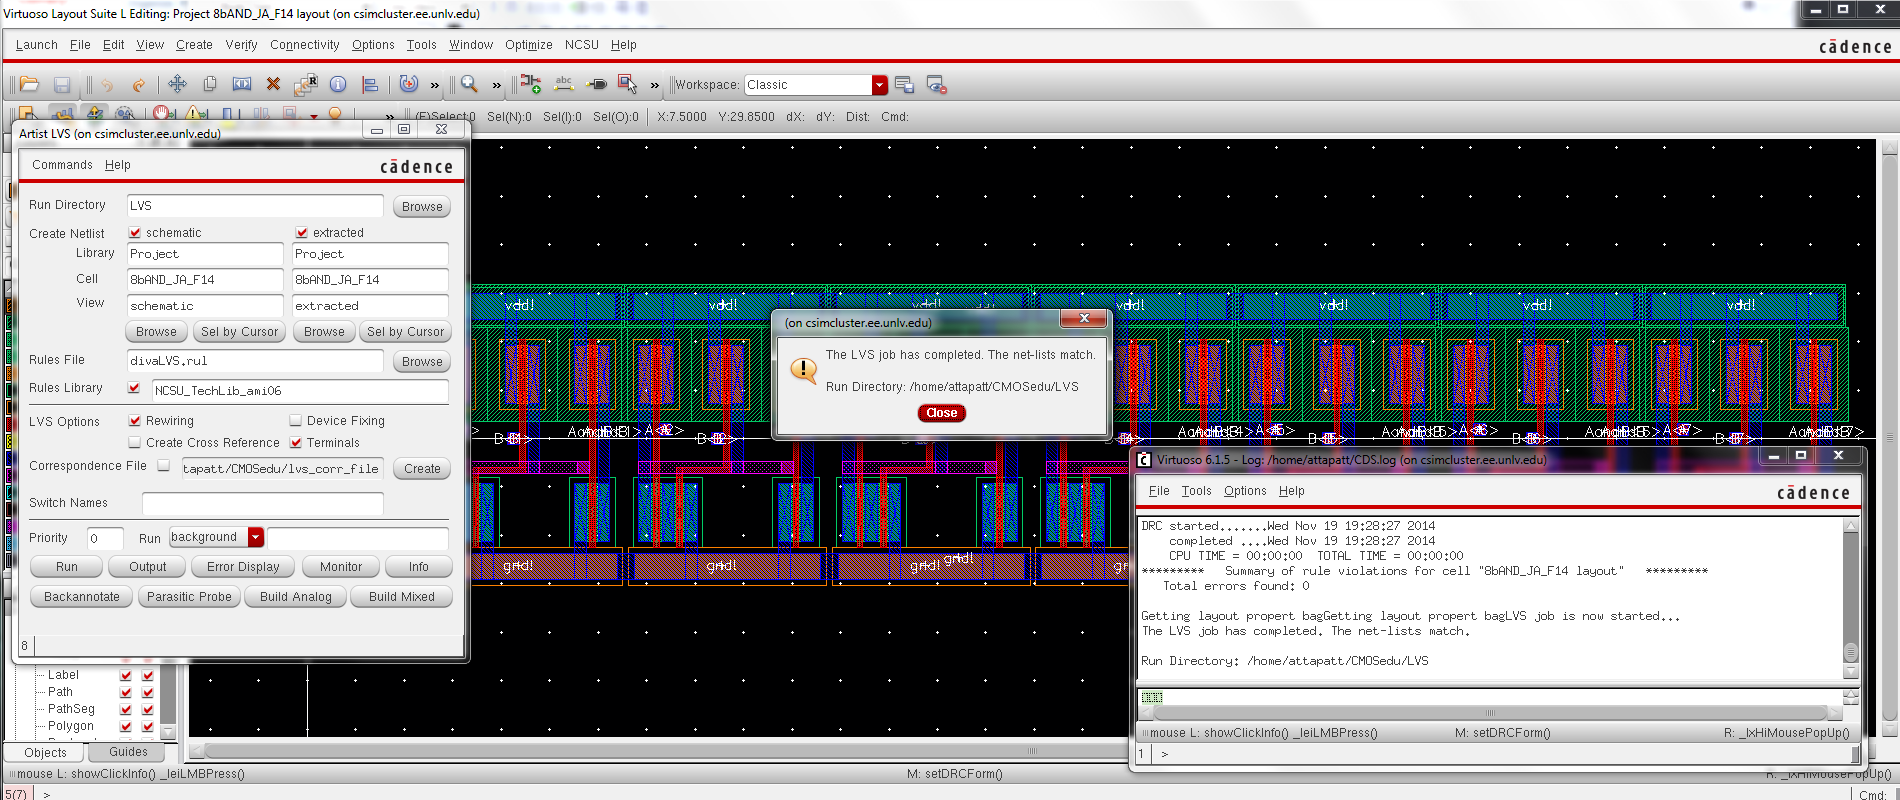Viewport: 1900px width, 800px height.
Task: Toggle the Terminals checkbox
Action: click(296, 442)
